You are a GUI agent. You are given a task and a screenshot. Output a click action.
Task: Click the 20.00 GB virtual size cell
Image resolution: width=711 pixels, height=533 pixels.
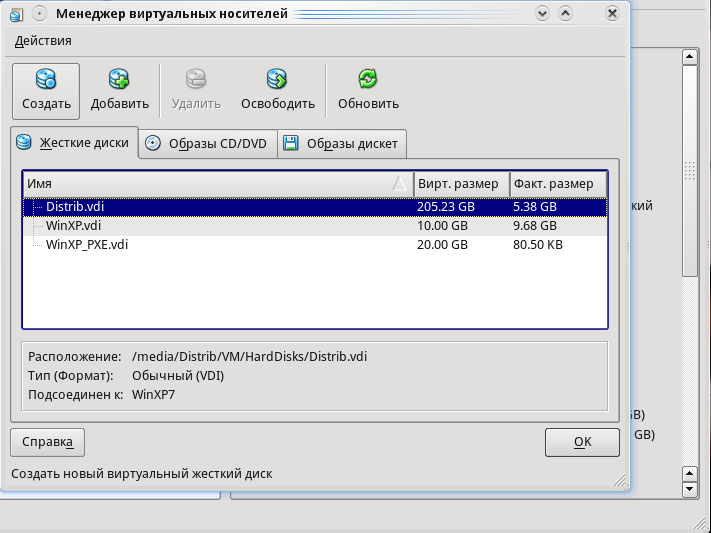pos(442,245)
